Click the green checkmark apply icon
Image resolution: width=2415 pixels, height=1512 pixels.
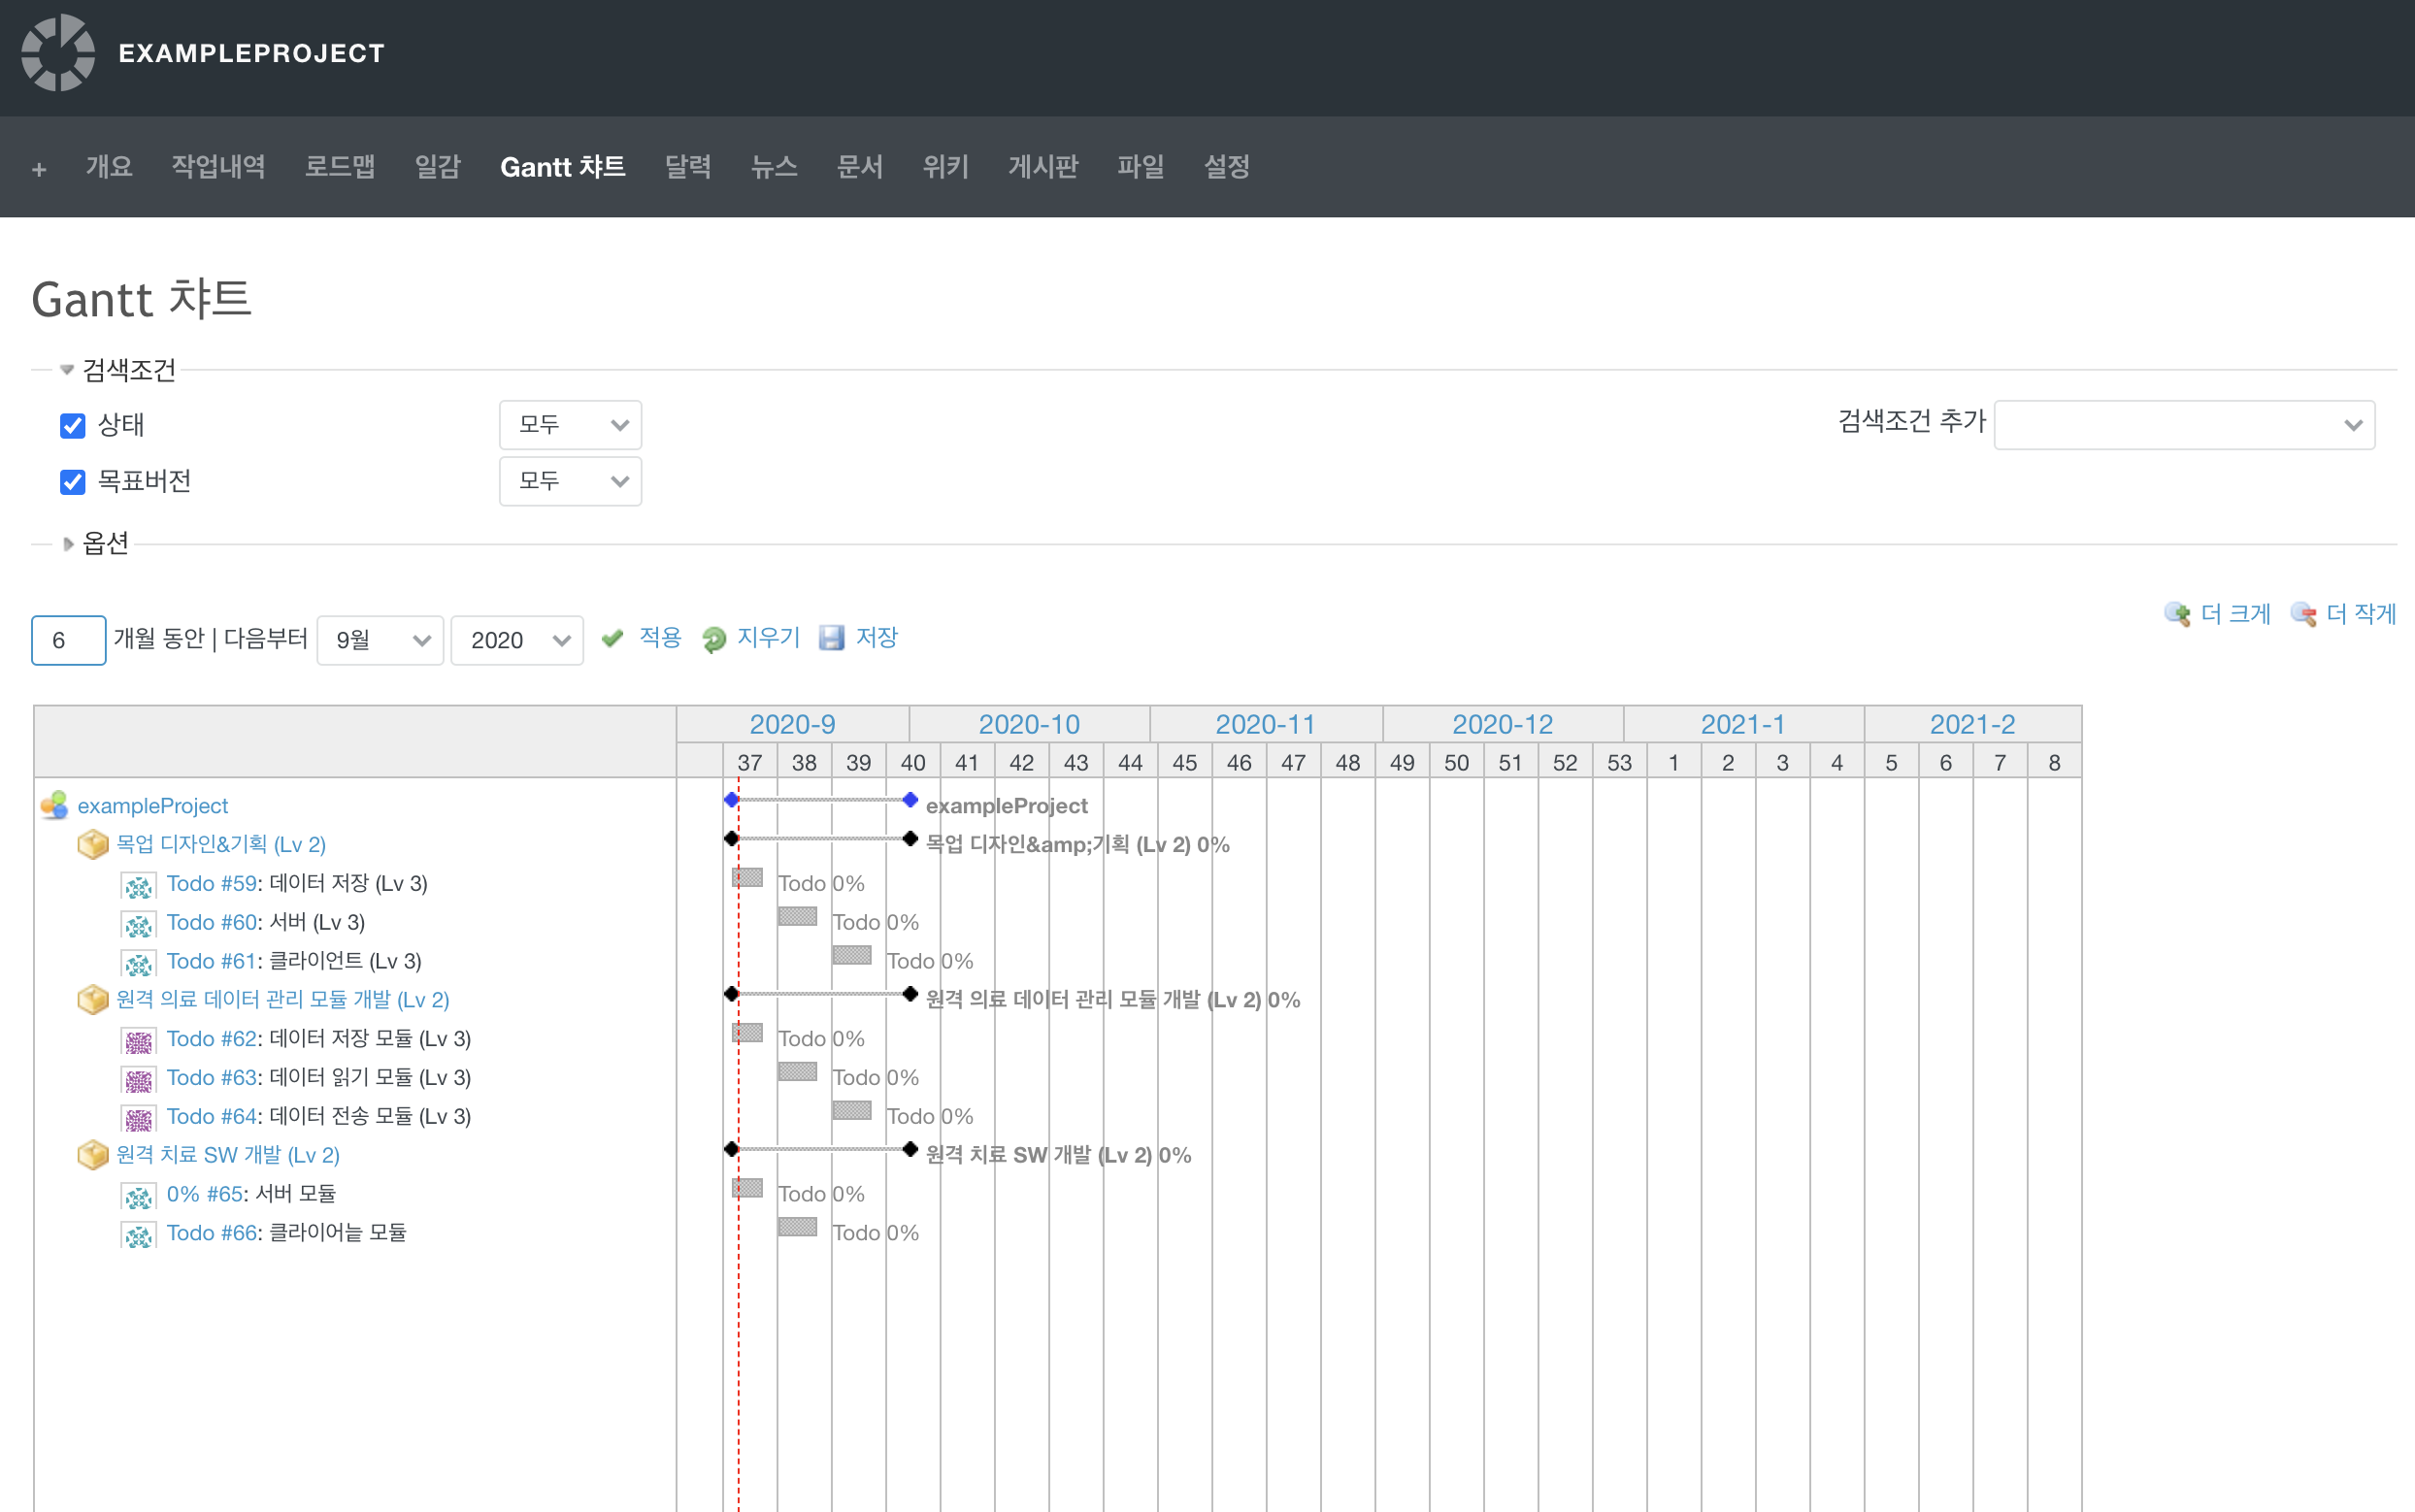(612, 638)
